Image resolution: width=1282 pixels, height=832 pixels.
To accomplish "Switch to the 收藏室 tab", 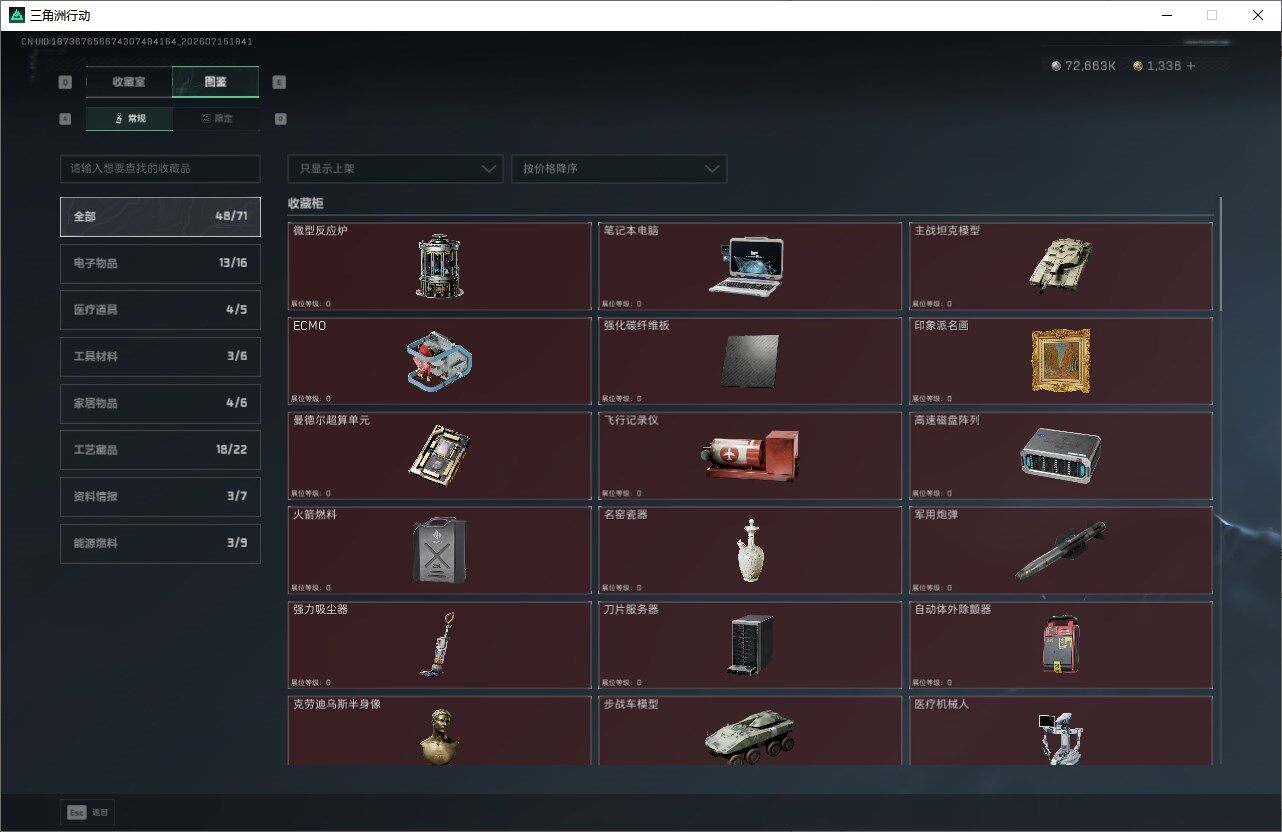I will click(x=129, y=82).
